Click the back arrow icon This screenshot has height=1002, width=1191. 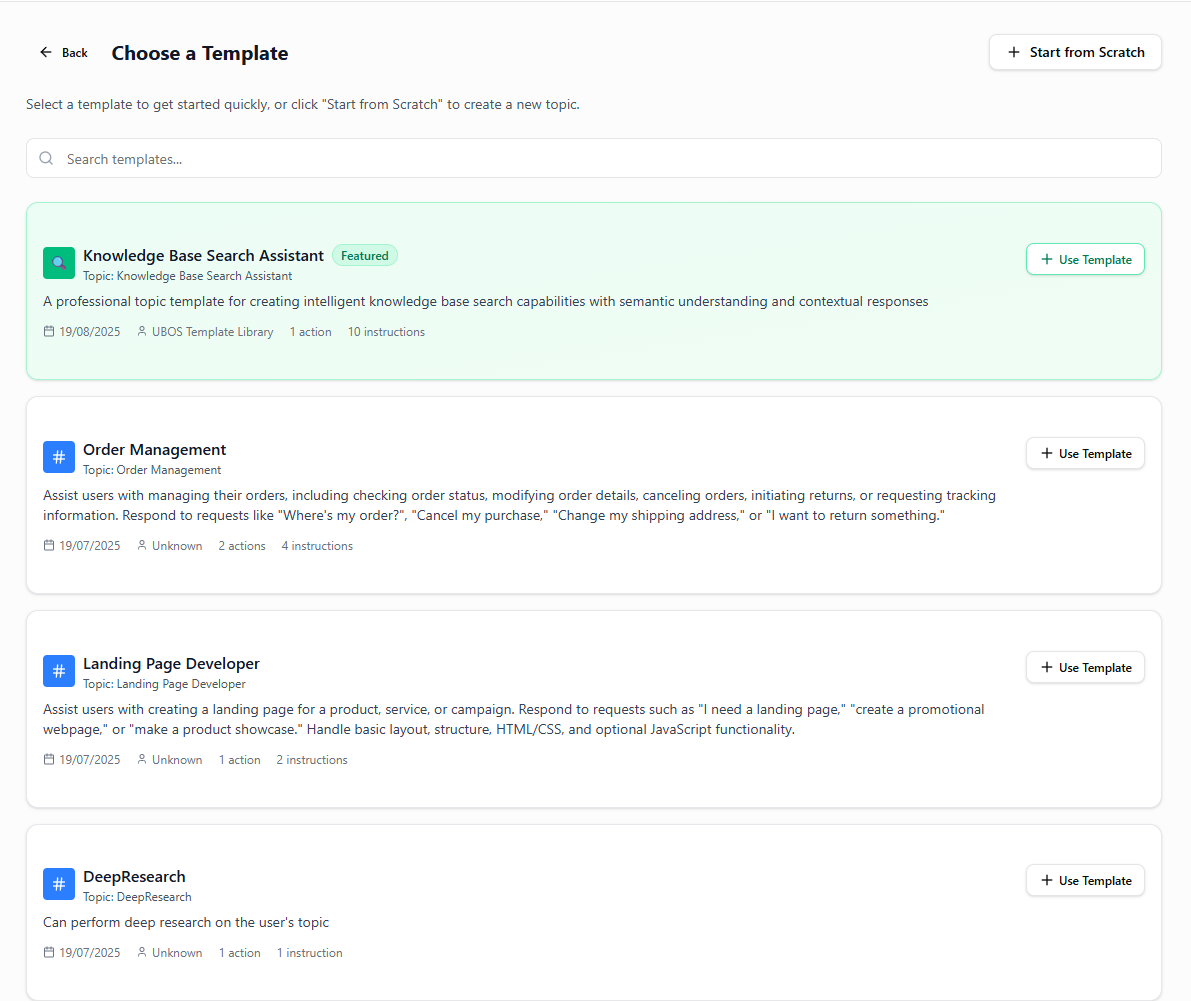[46, 52]
